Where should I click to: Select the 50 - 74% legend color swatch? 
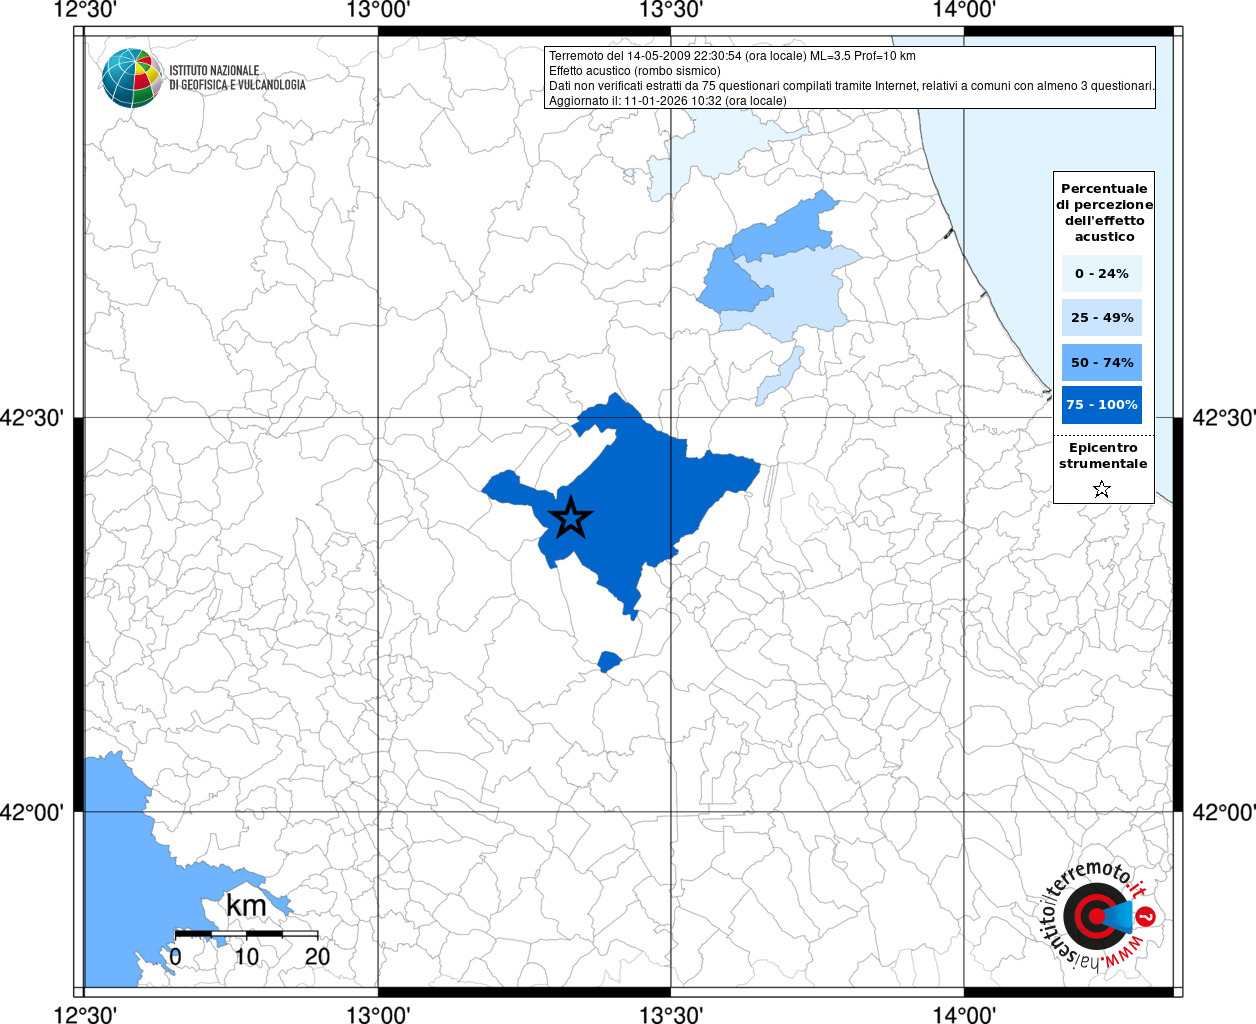tap(1102, 362)
